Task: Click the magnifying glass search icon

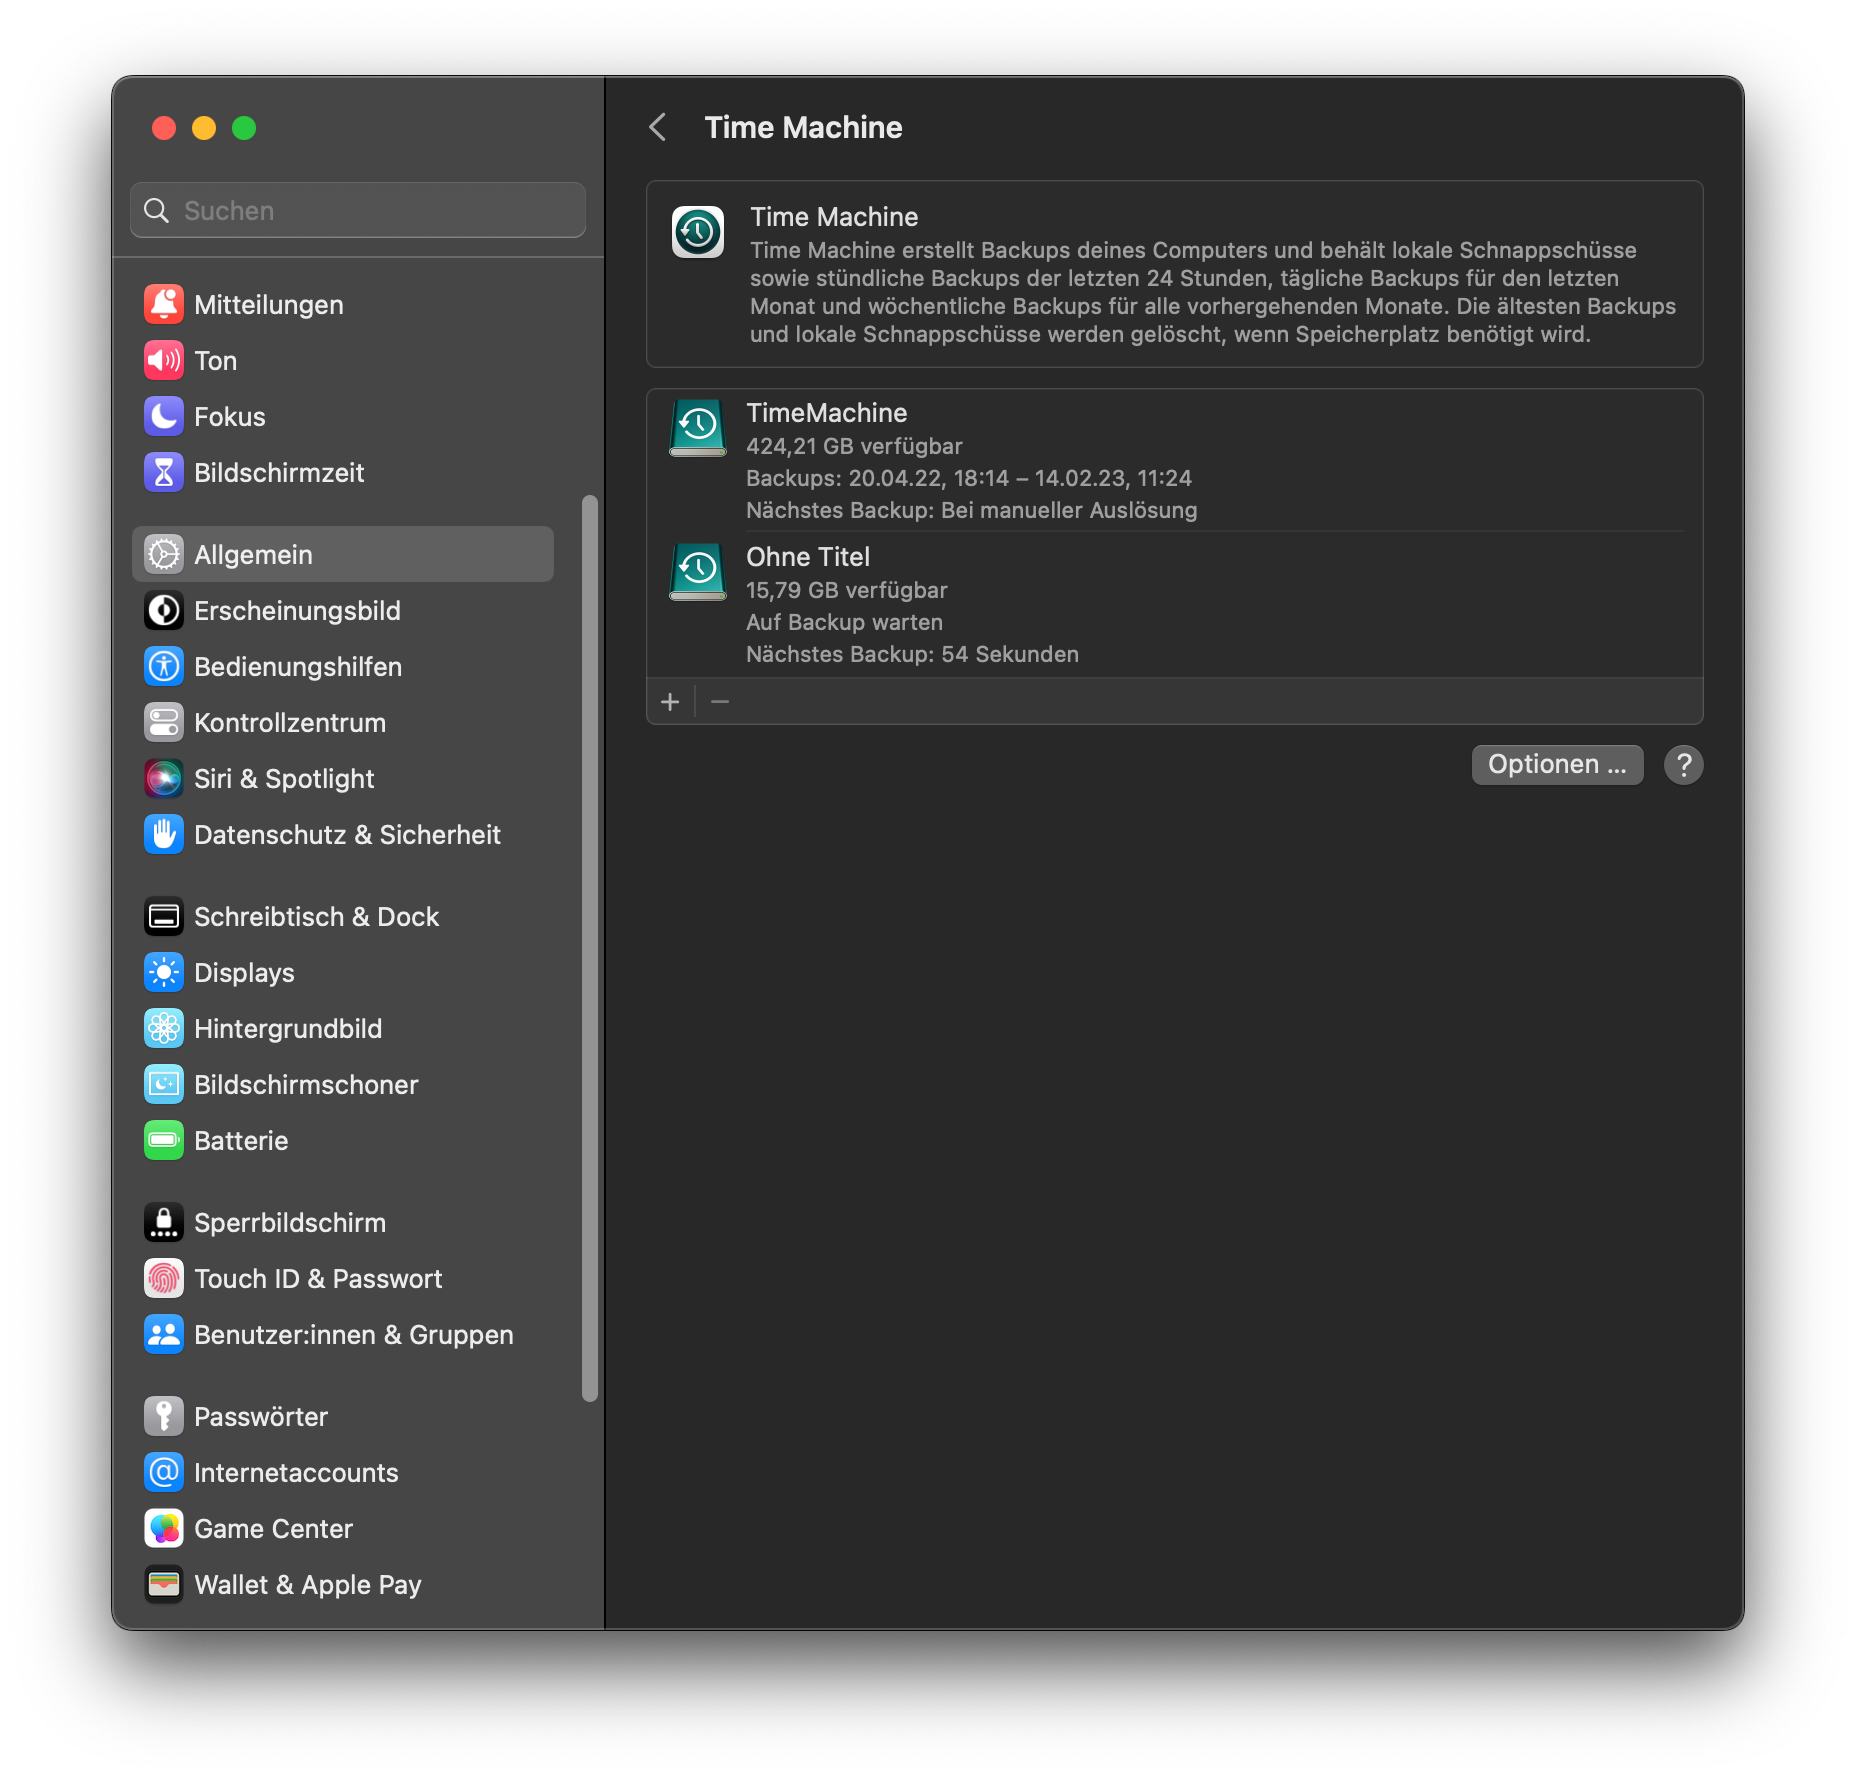Action: coord(157,210)
